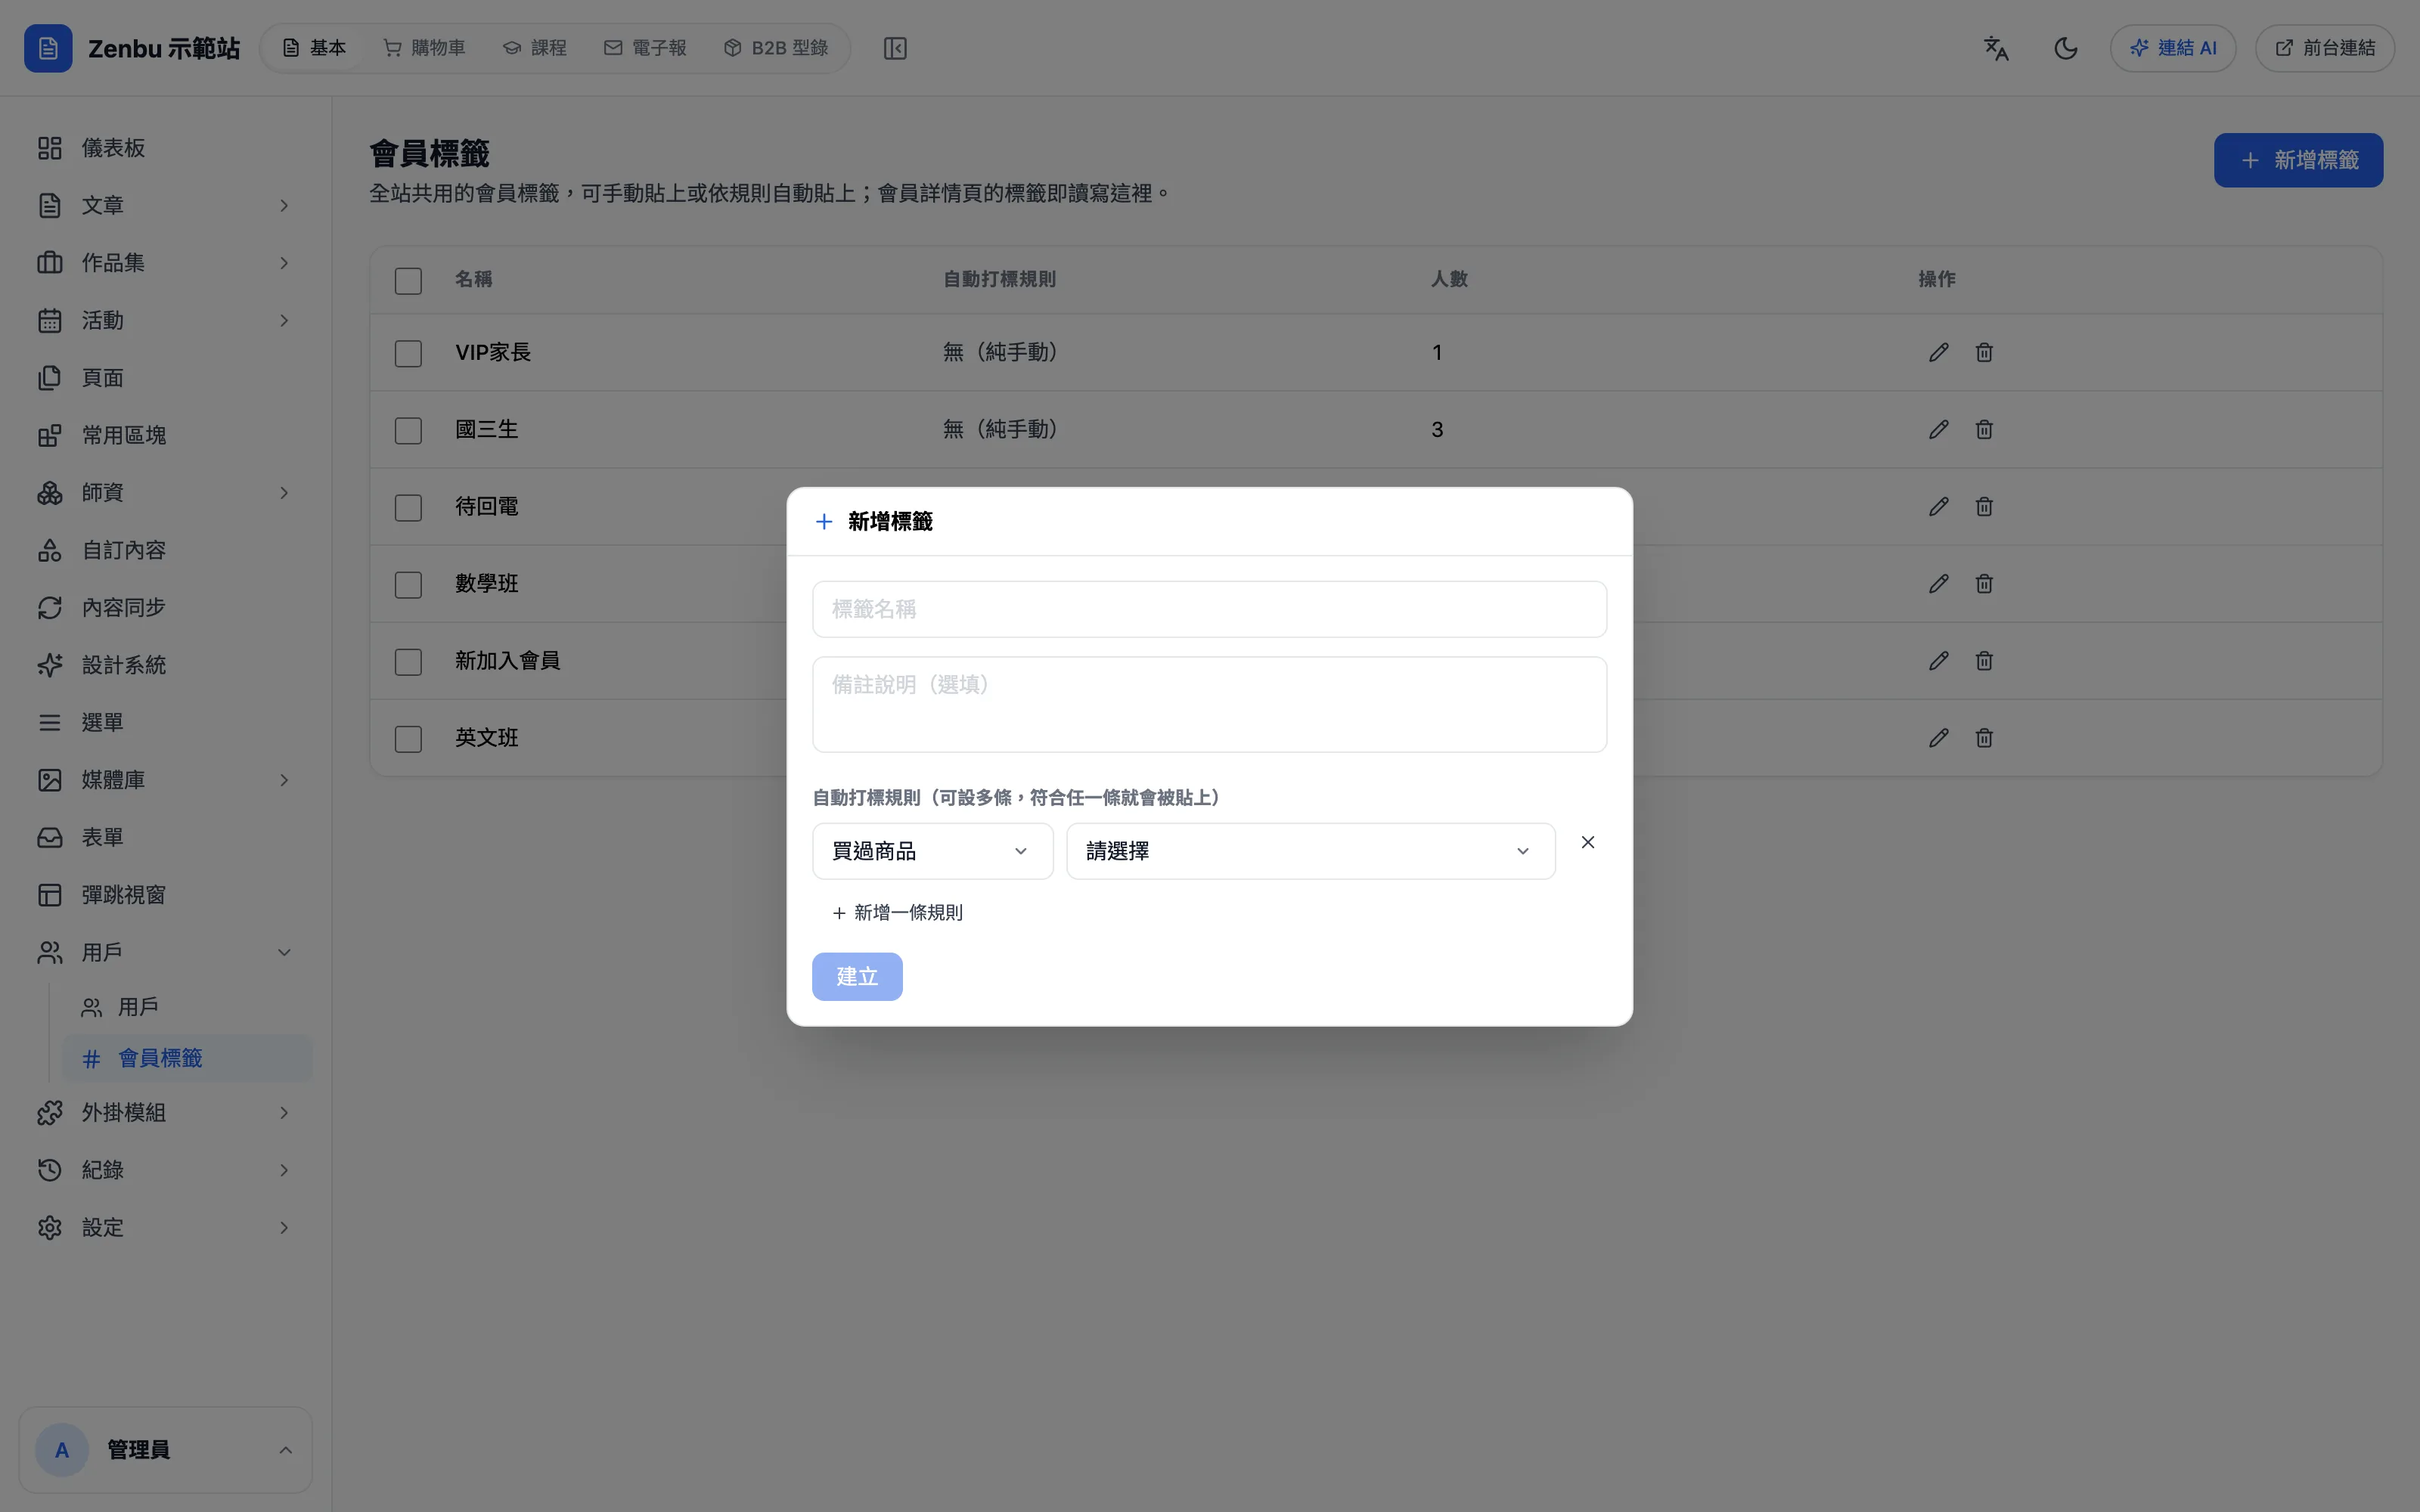The width and height of the screenshot is (2420, 1512).
Task: Switch to the 課程 tab
Action: coord(535,48)
